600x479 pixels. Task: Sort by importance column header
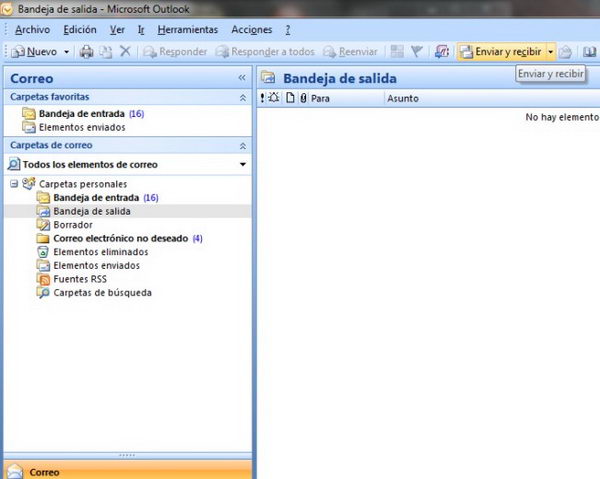(262, 98)
